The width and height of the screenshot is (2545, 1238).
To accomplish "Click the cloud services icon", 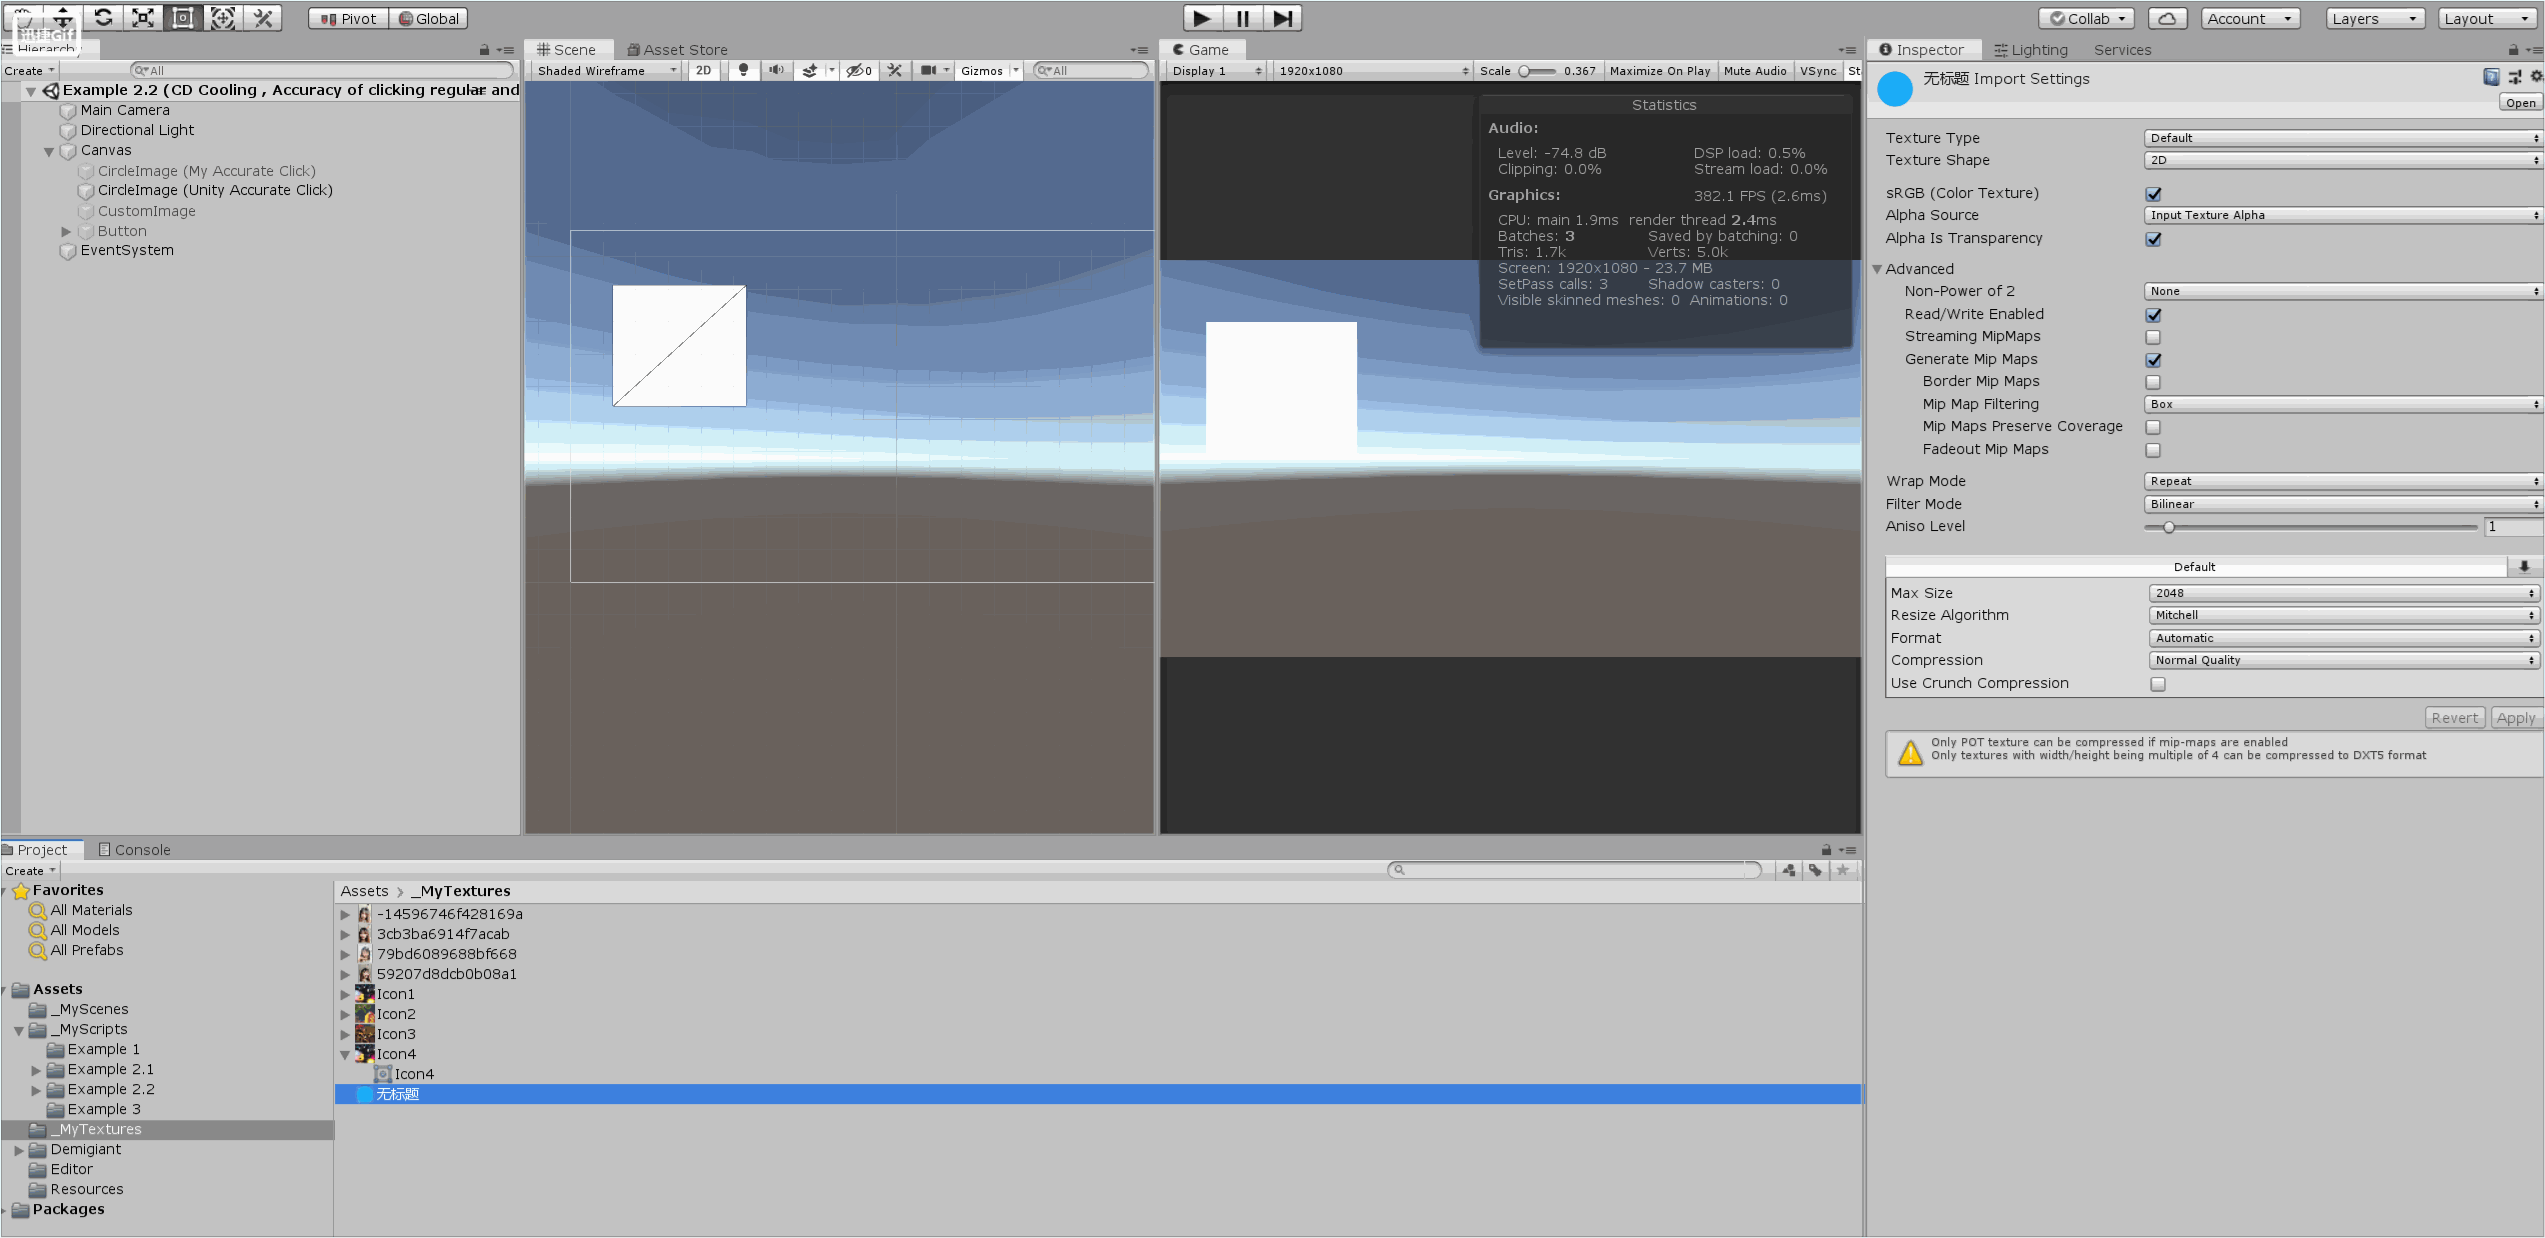I will 2167,18.
